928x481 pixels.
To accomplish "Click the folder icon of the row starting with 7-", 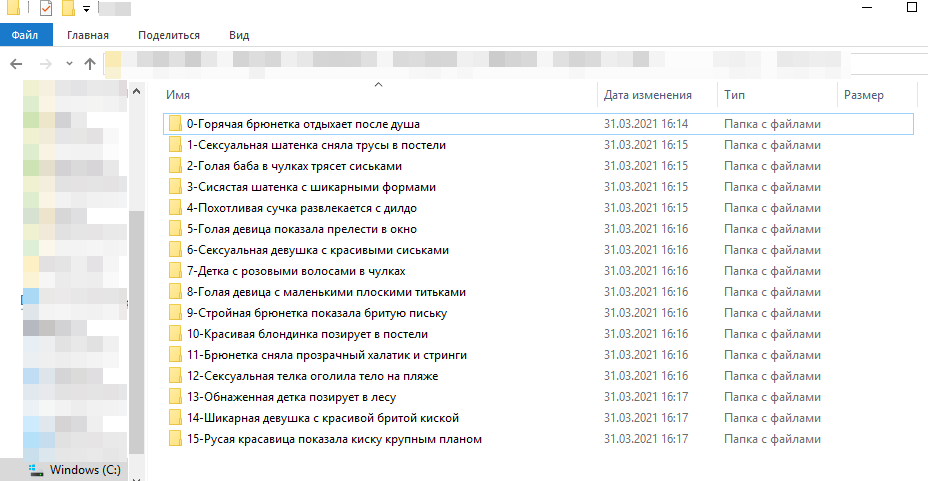I will (x=175, y=271).
